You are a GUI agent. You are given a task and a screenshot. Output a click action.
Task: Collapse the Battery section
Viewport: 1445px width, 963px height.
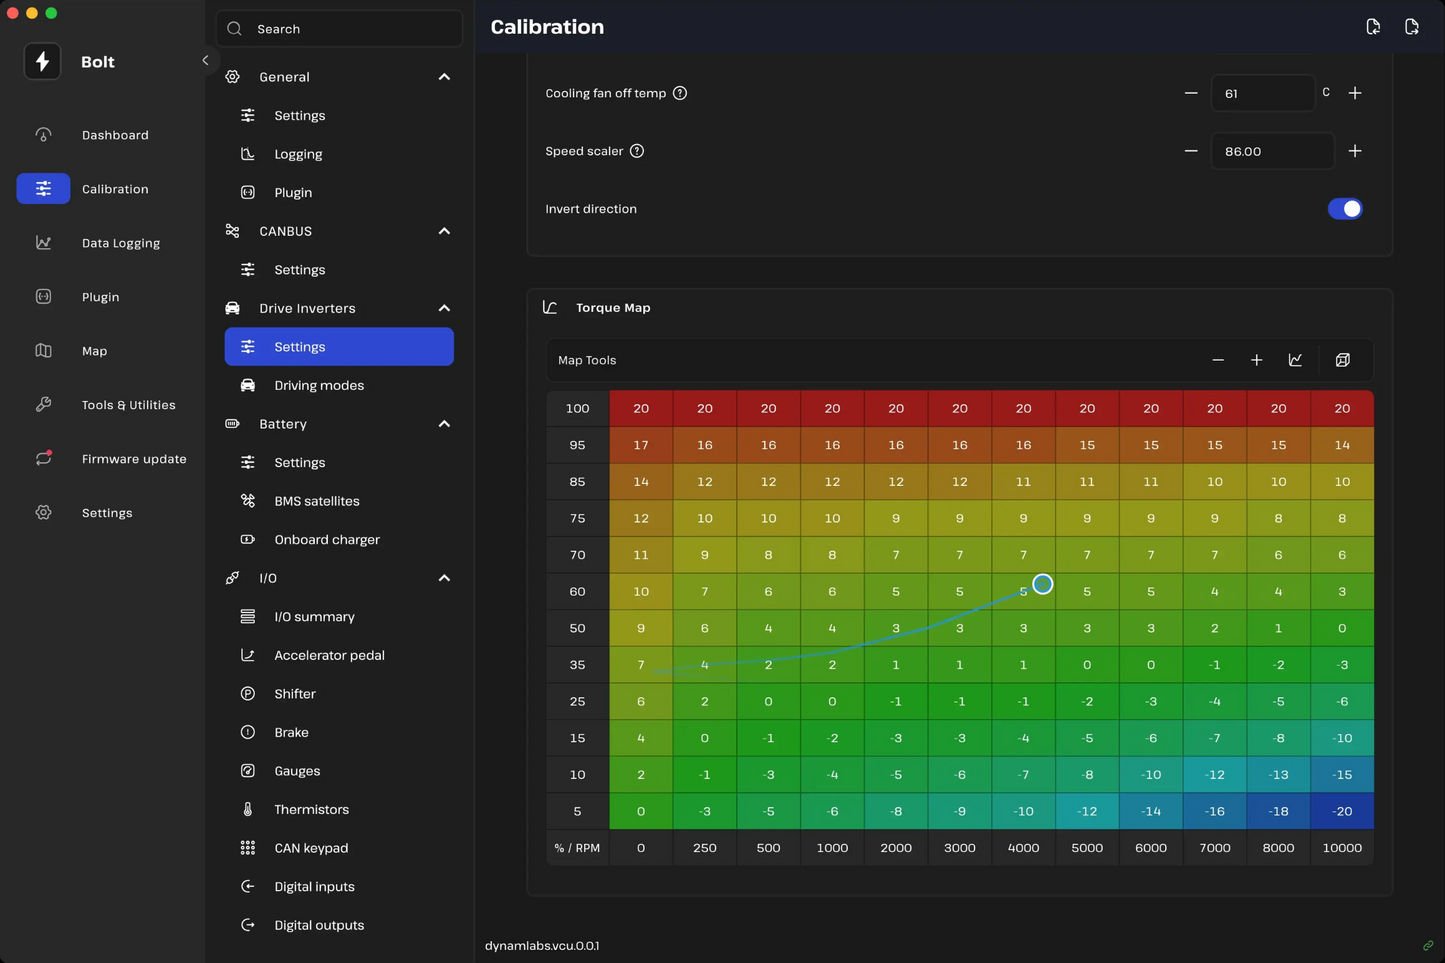coord(444,424)
